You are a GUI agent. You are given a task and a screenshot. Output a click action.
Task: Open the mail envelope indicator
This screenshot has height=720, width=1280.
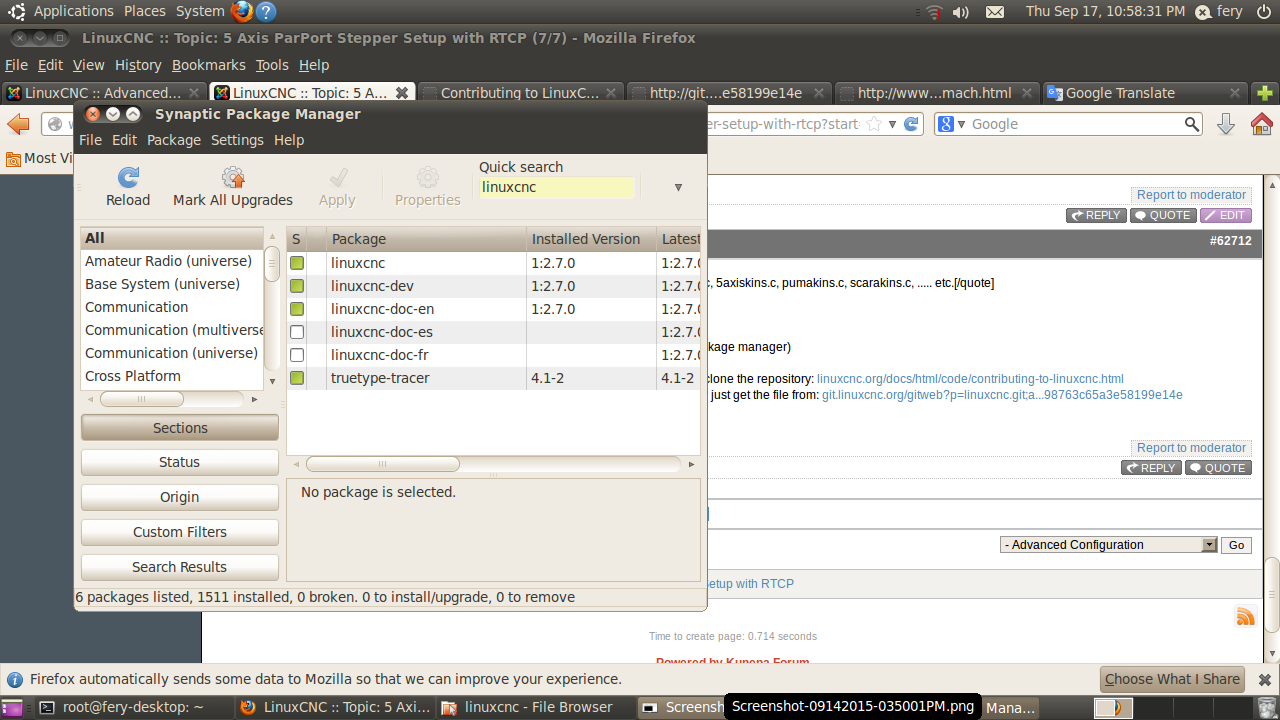995,12
